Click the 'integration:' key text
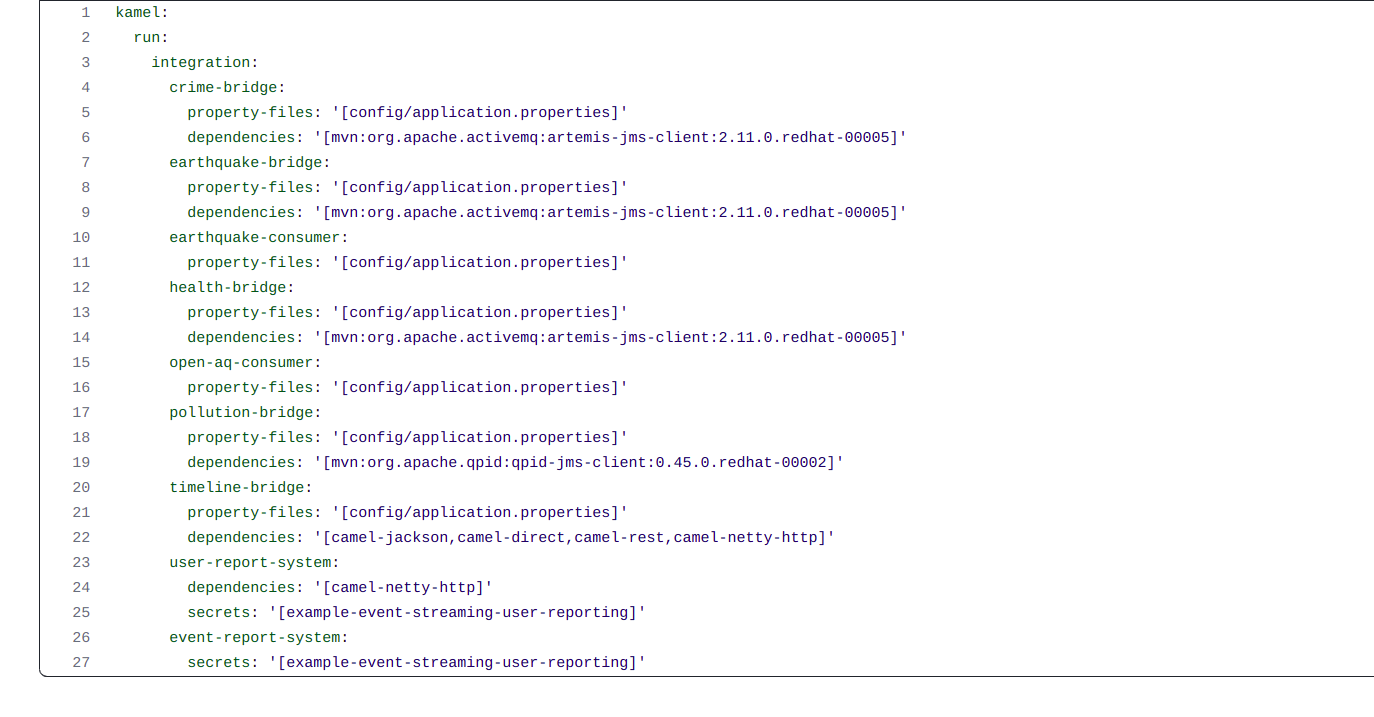This screenshot has height=717, width=1374. [205, 62]
